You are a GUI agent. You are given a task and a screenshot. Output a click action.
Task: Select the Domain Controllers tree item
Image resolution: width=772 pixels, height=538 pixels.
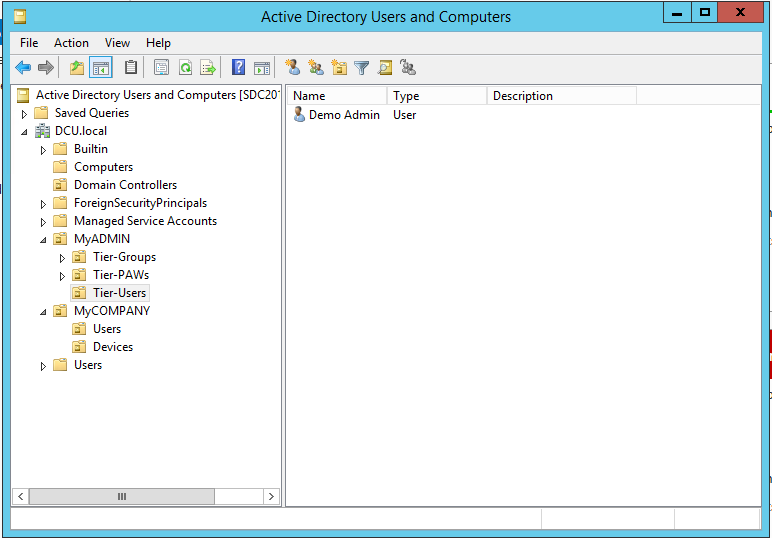point(125,185)
